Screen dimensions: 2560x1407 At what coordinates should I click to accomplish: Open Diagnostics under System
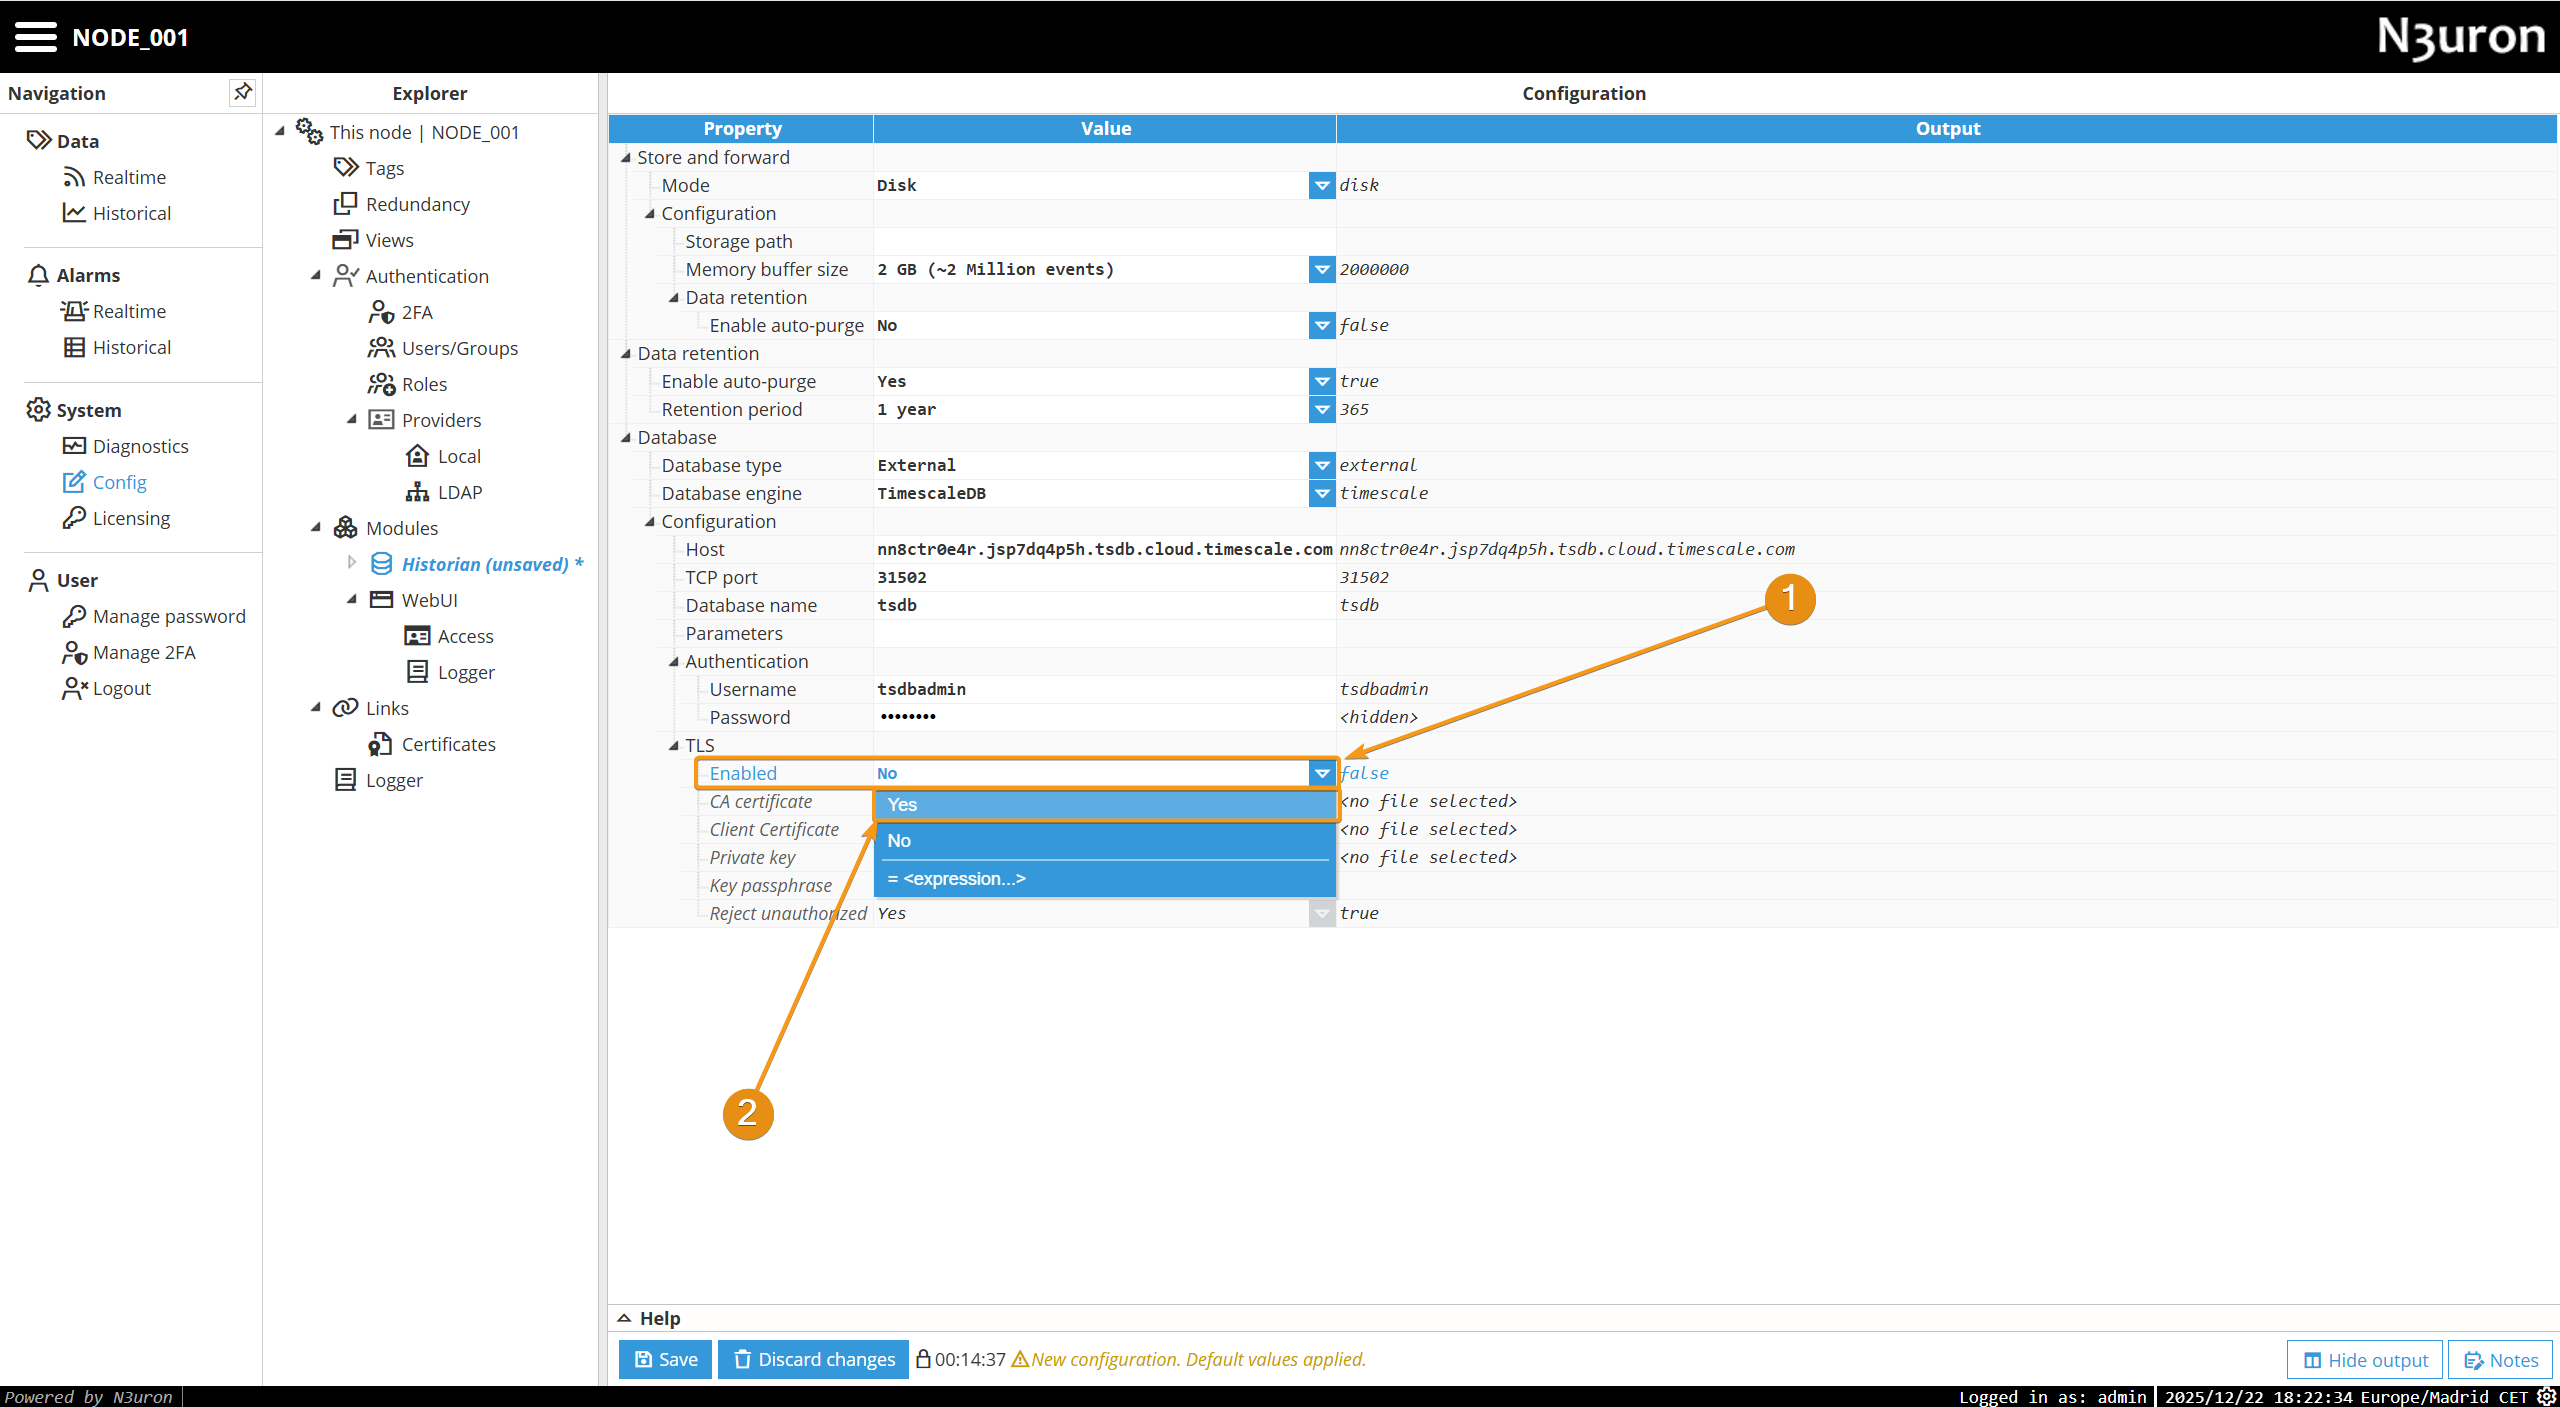(x=140, y=446)
